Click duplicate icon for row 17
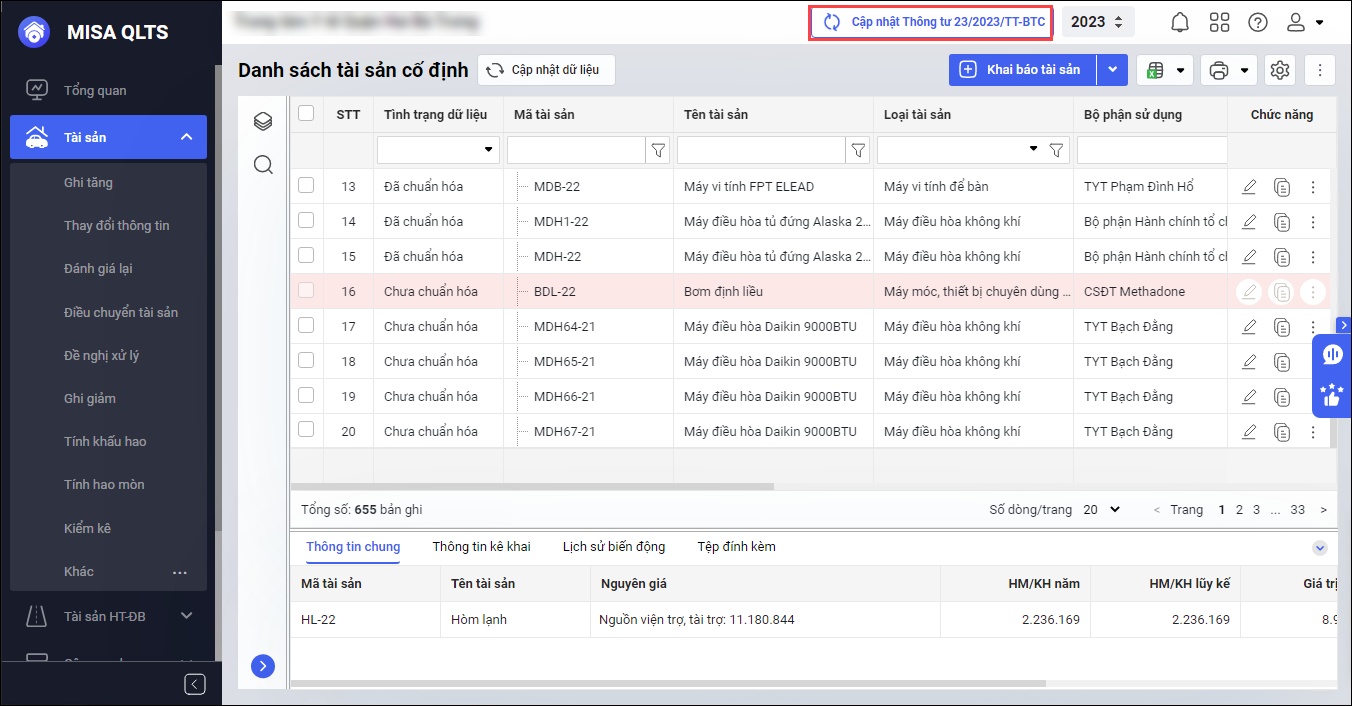1352x706 pixels. click(x=1282, y=327)
